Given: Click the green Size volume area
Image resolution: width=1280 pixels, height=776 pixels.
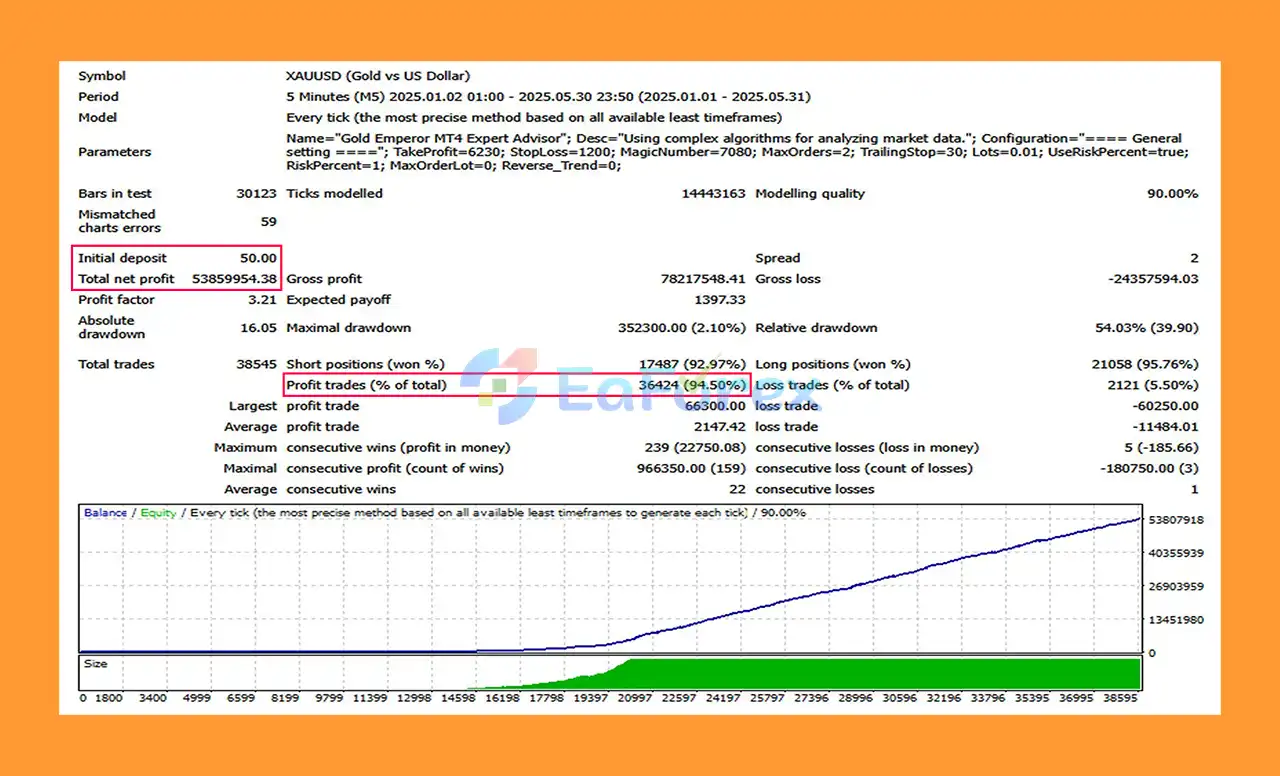Looking at the screenshot, I should click(x=880, y=674).
